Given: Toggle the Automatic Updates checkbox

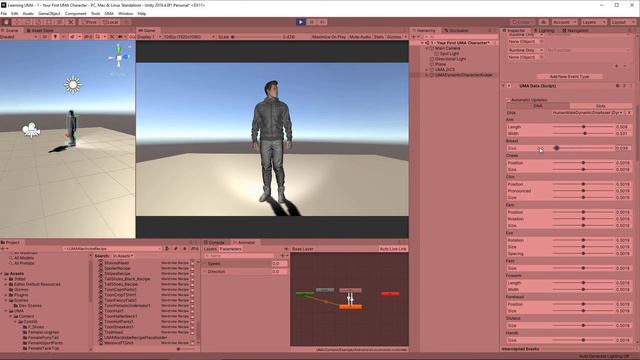Looking at the screenshot, I should (x=508, y=100).
